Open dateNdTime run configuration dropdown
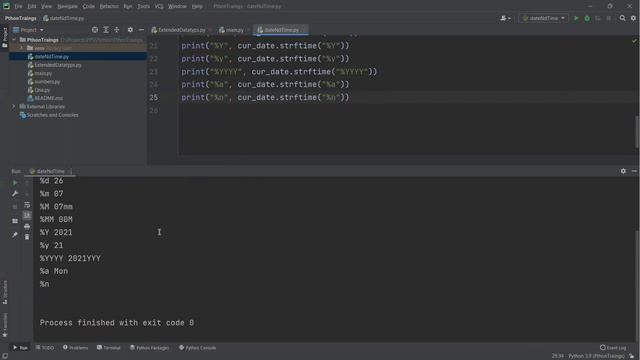The height and width of the screenshot is (360, 640). pyautogui.click(x=543, y=18)
